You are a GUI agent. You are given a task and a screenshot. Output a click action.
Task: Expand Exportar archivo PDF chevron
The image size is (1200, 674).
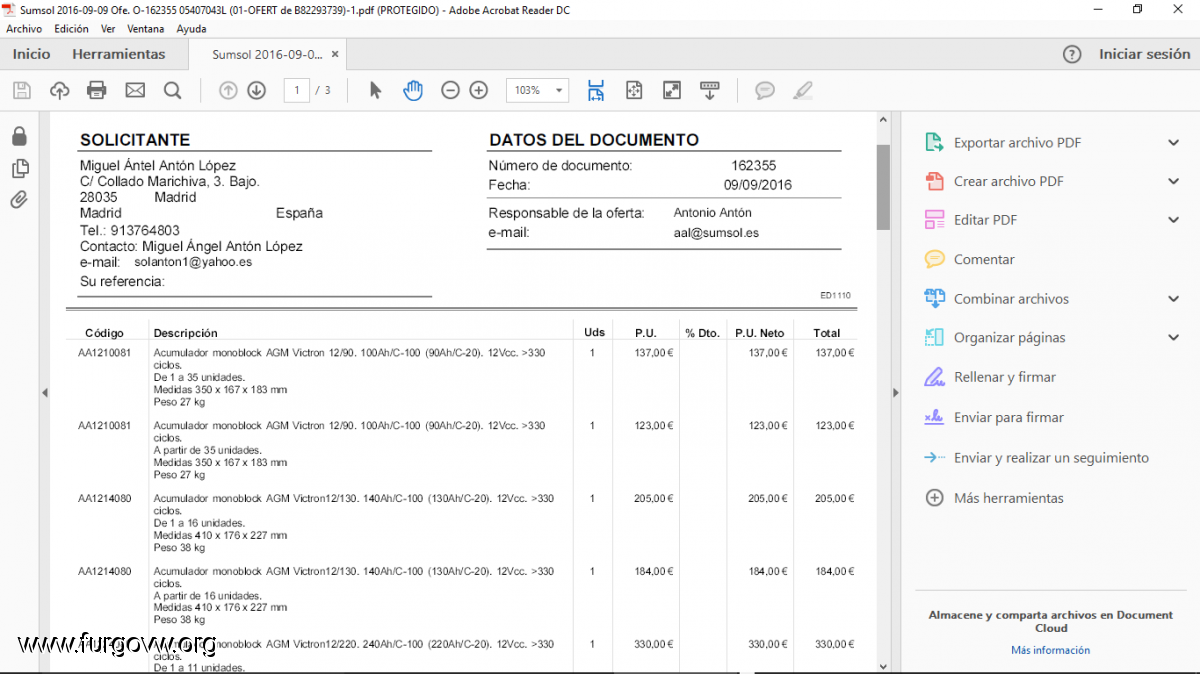(x=1174, y=143)
